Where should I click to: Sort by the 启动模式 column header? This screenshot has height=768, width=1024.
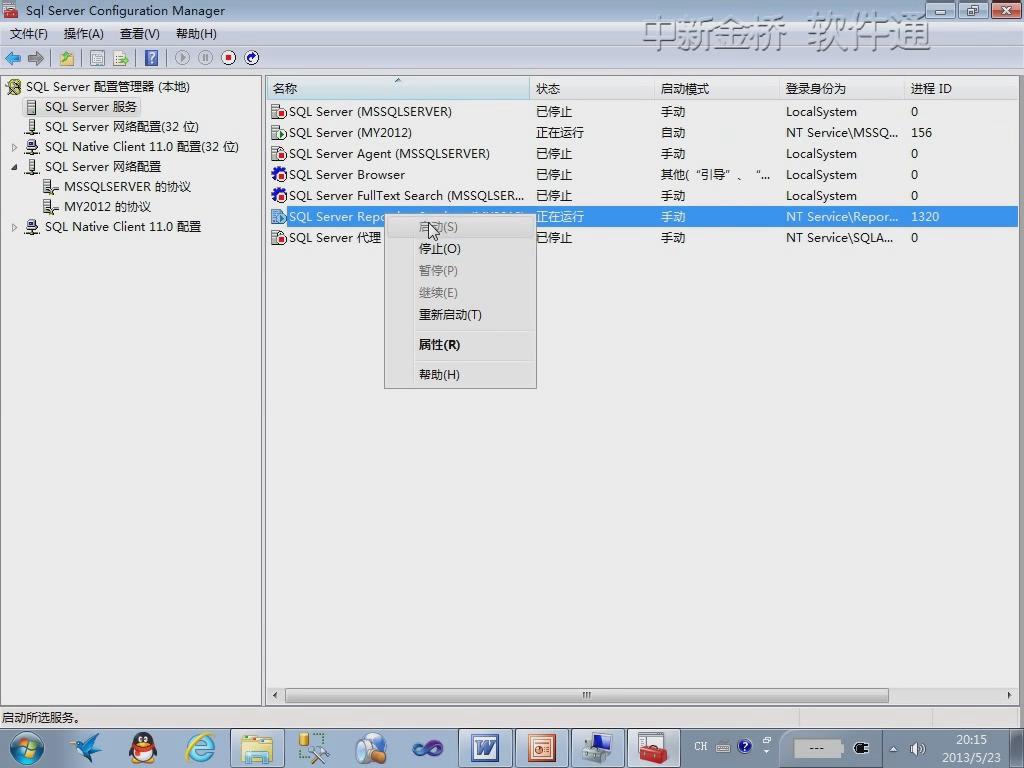(x=716, y=88)
